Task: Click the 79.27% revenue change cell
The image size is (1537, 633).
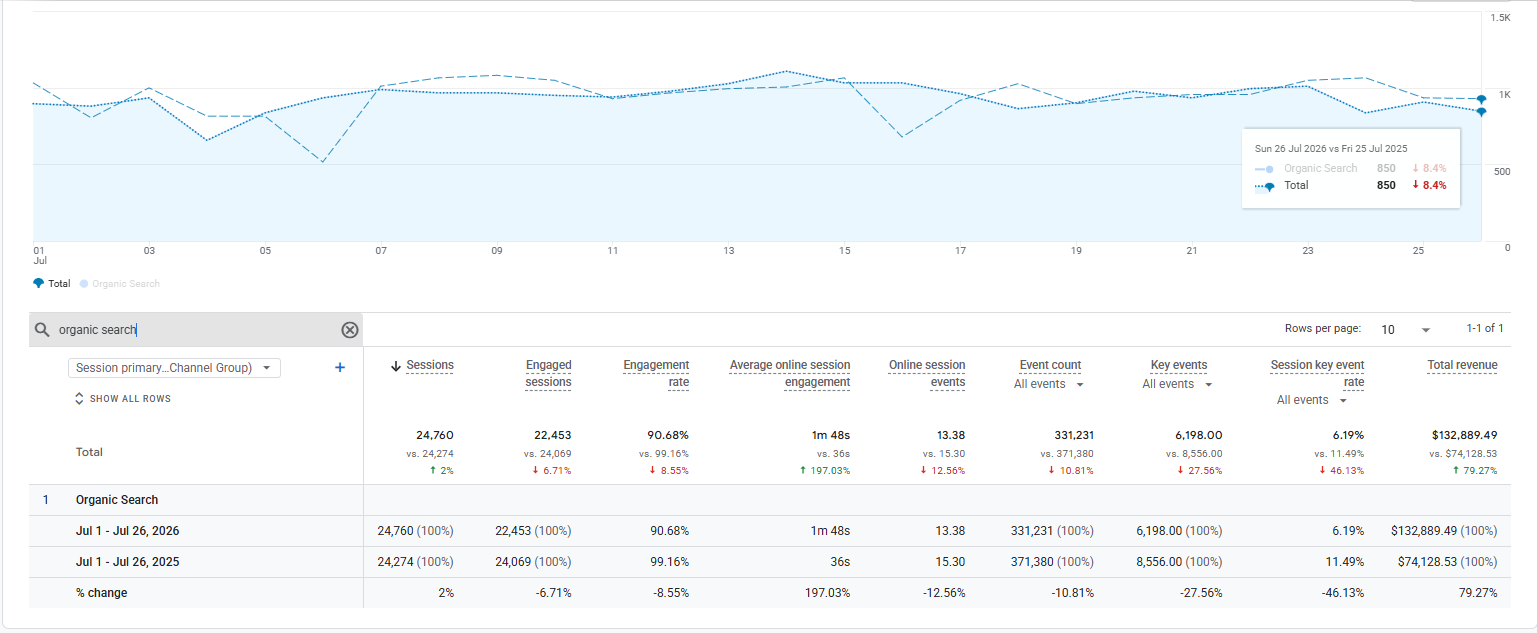Action: pos(1478,593)
